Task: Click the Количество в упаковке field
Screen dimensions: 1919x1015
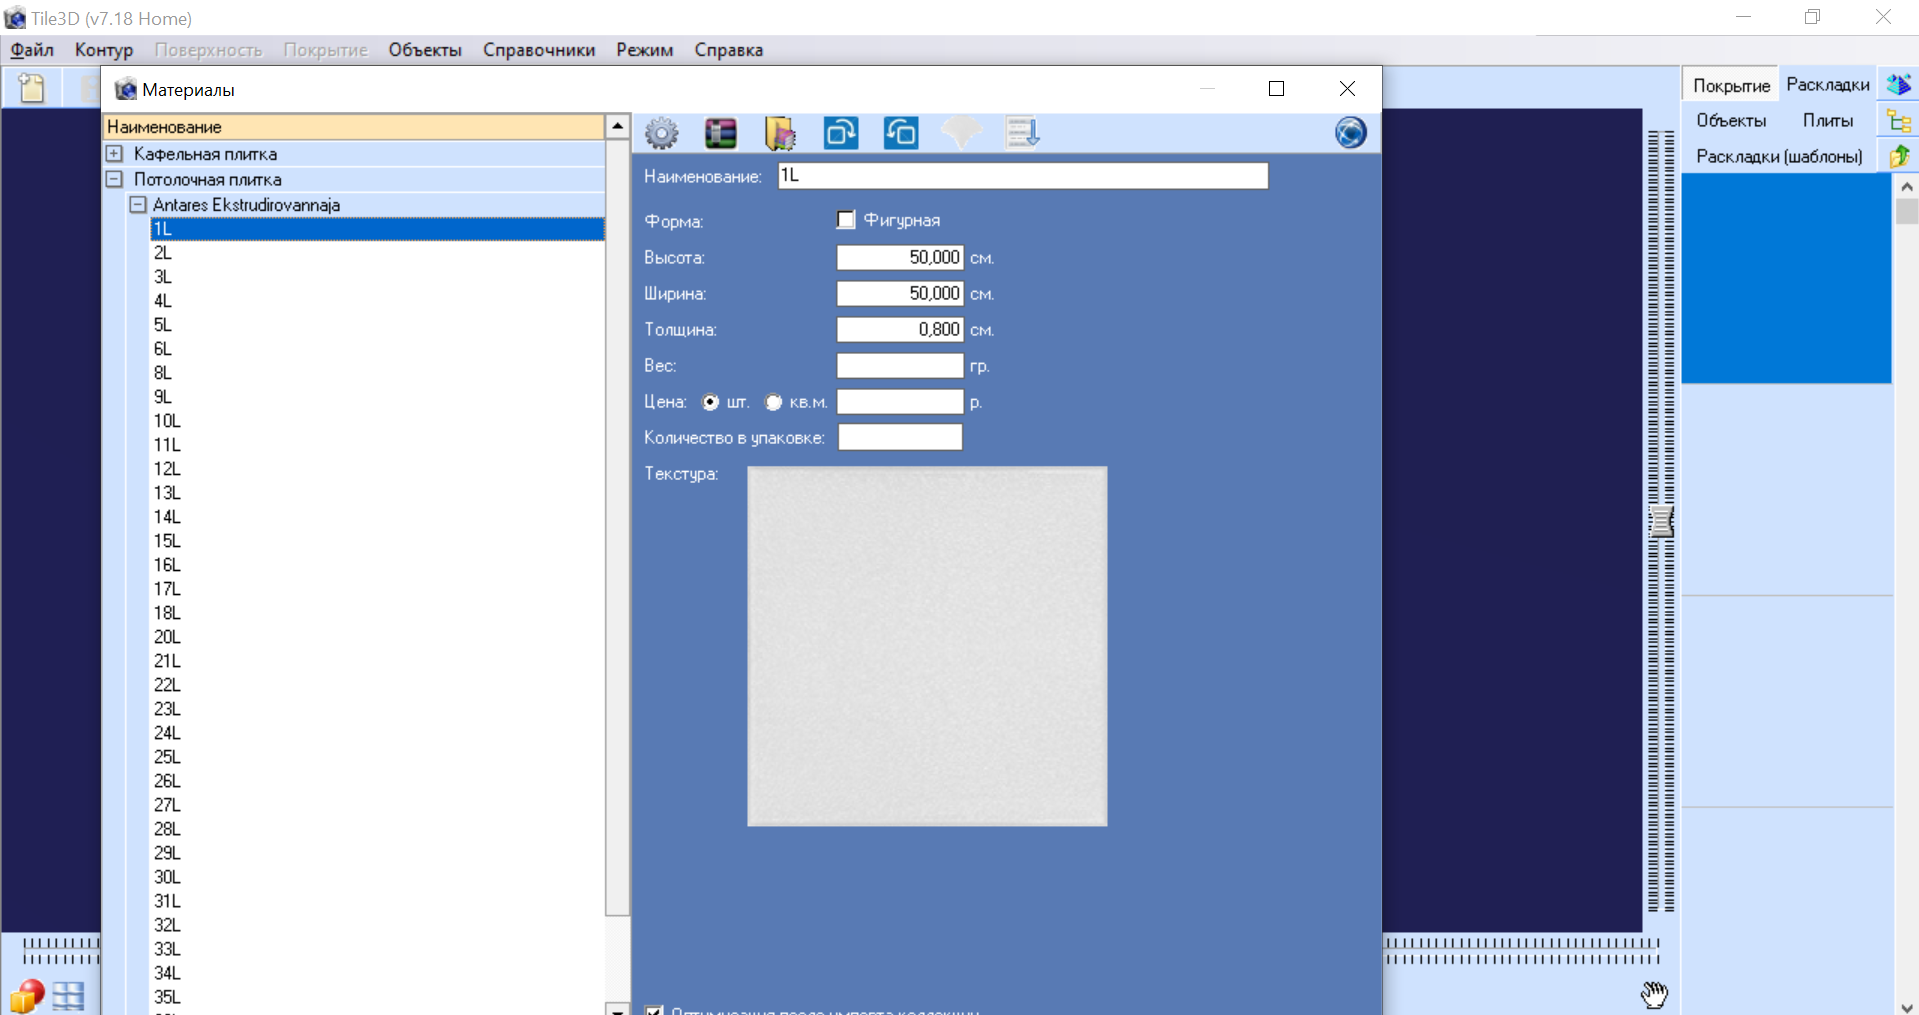Action: 900,438
